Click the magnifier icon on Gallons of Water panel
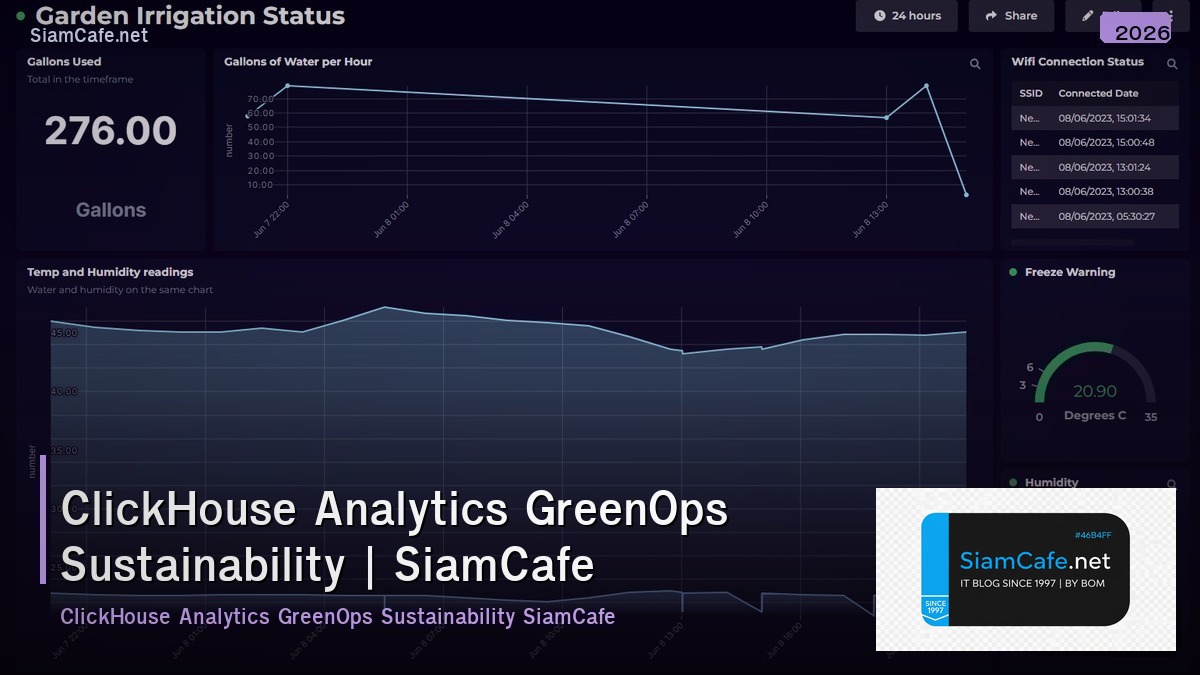Viewport: 1200px width, 675px height. click(975, 64)
